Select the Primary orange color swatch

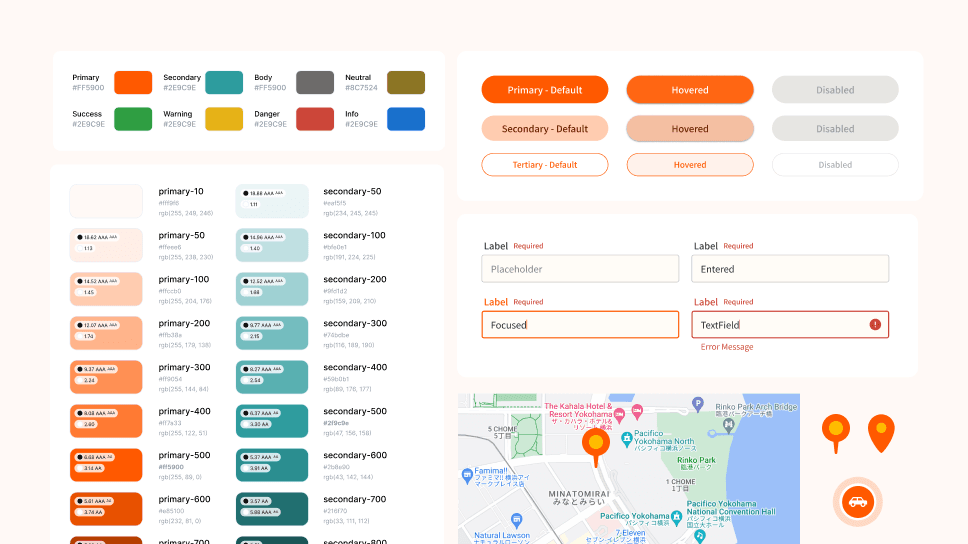point(133,83)
